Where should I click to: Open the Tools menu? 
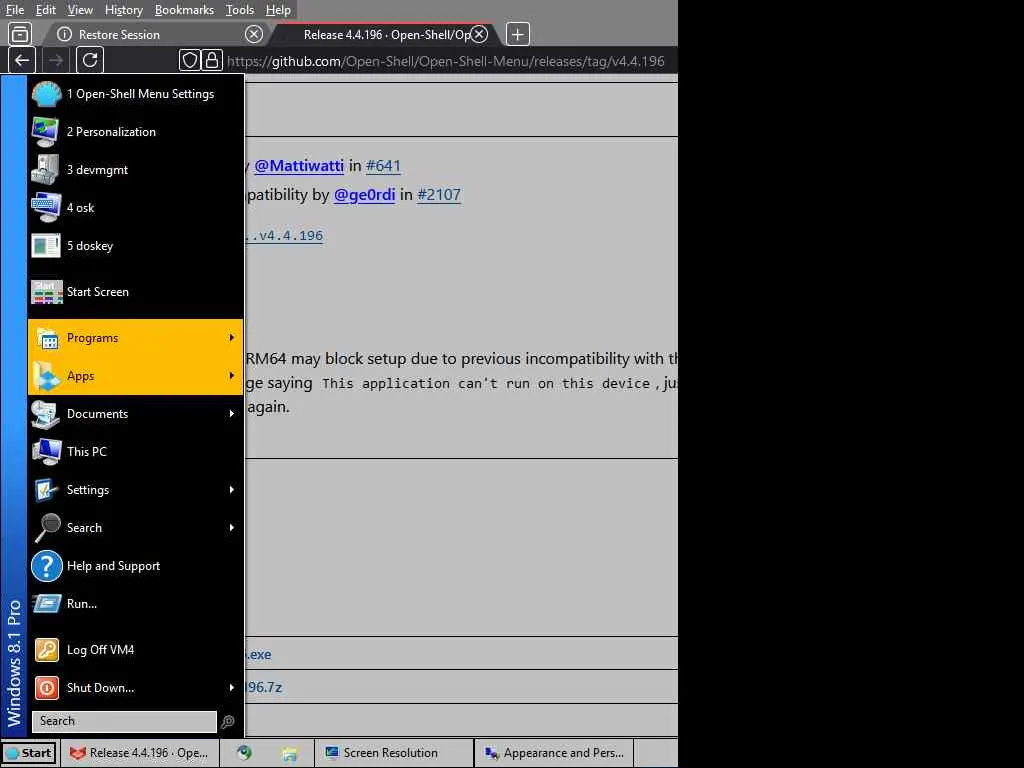(x=240, y=10)
